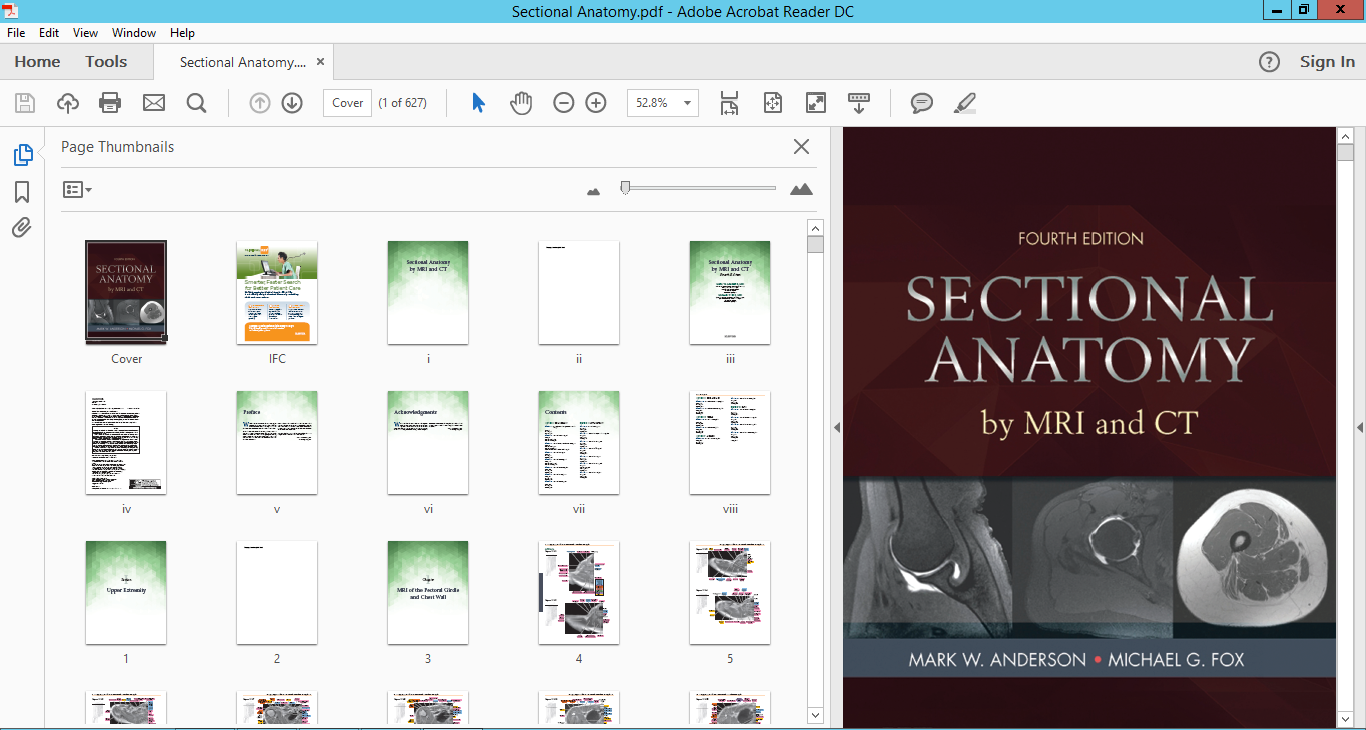This screenshot has width=1366, height=730.
Task: Open the thumbnails options menu dropdown
Action: [x=77, y=189]
